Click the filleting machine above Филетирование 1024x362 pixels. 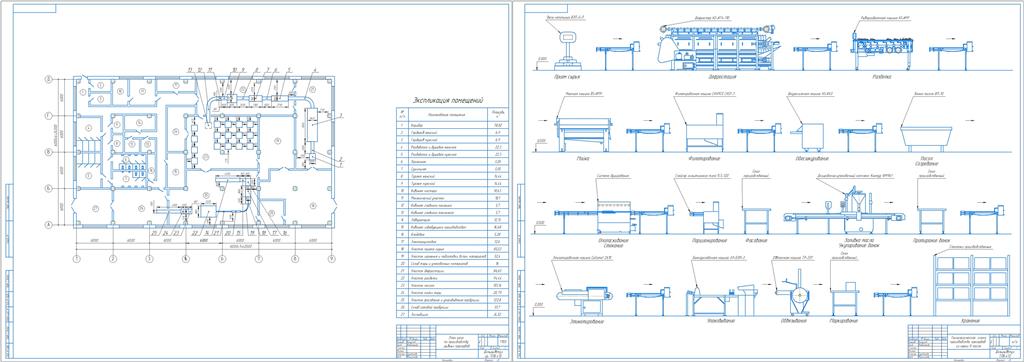[x=705, y=133]
